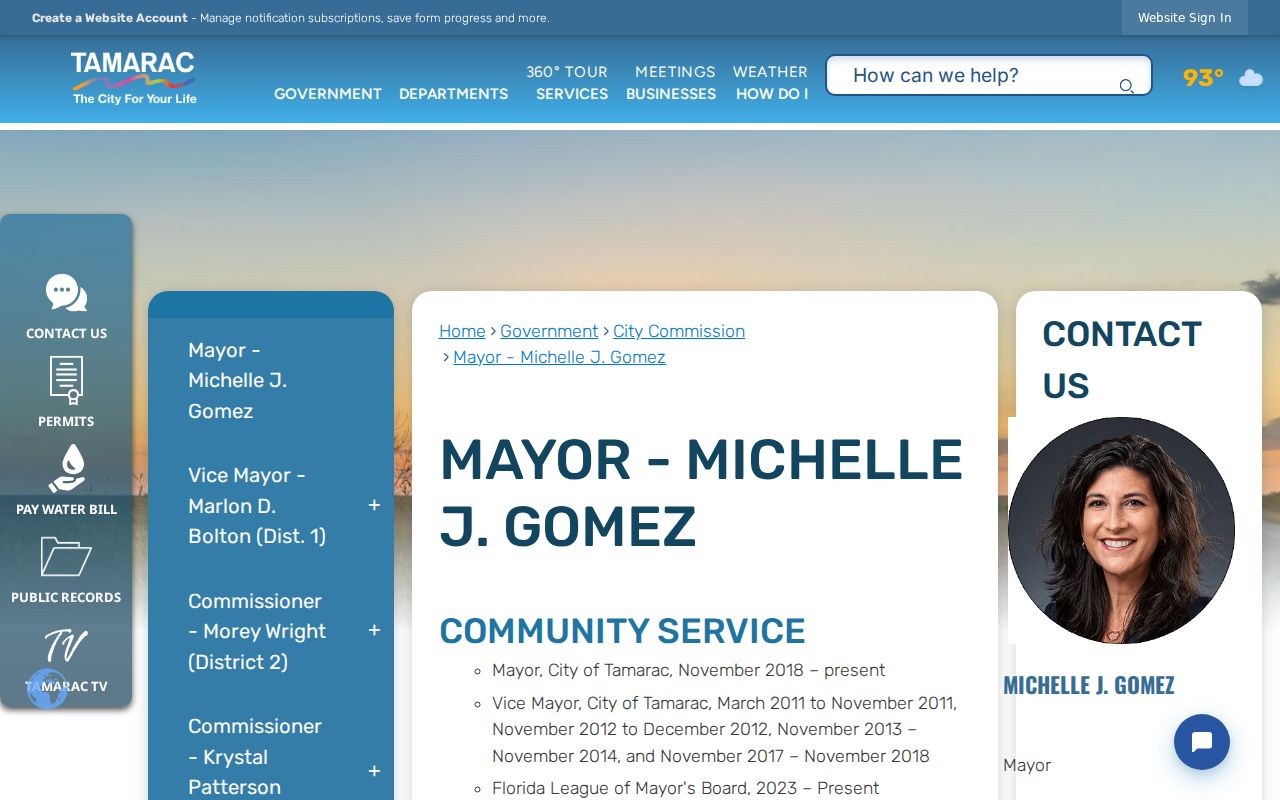
Task: Open the Public Records folder icon
Action: (x=66, y=557)
